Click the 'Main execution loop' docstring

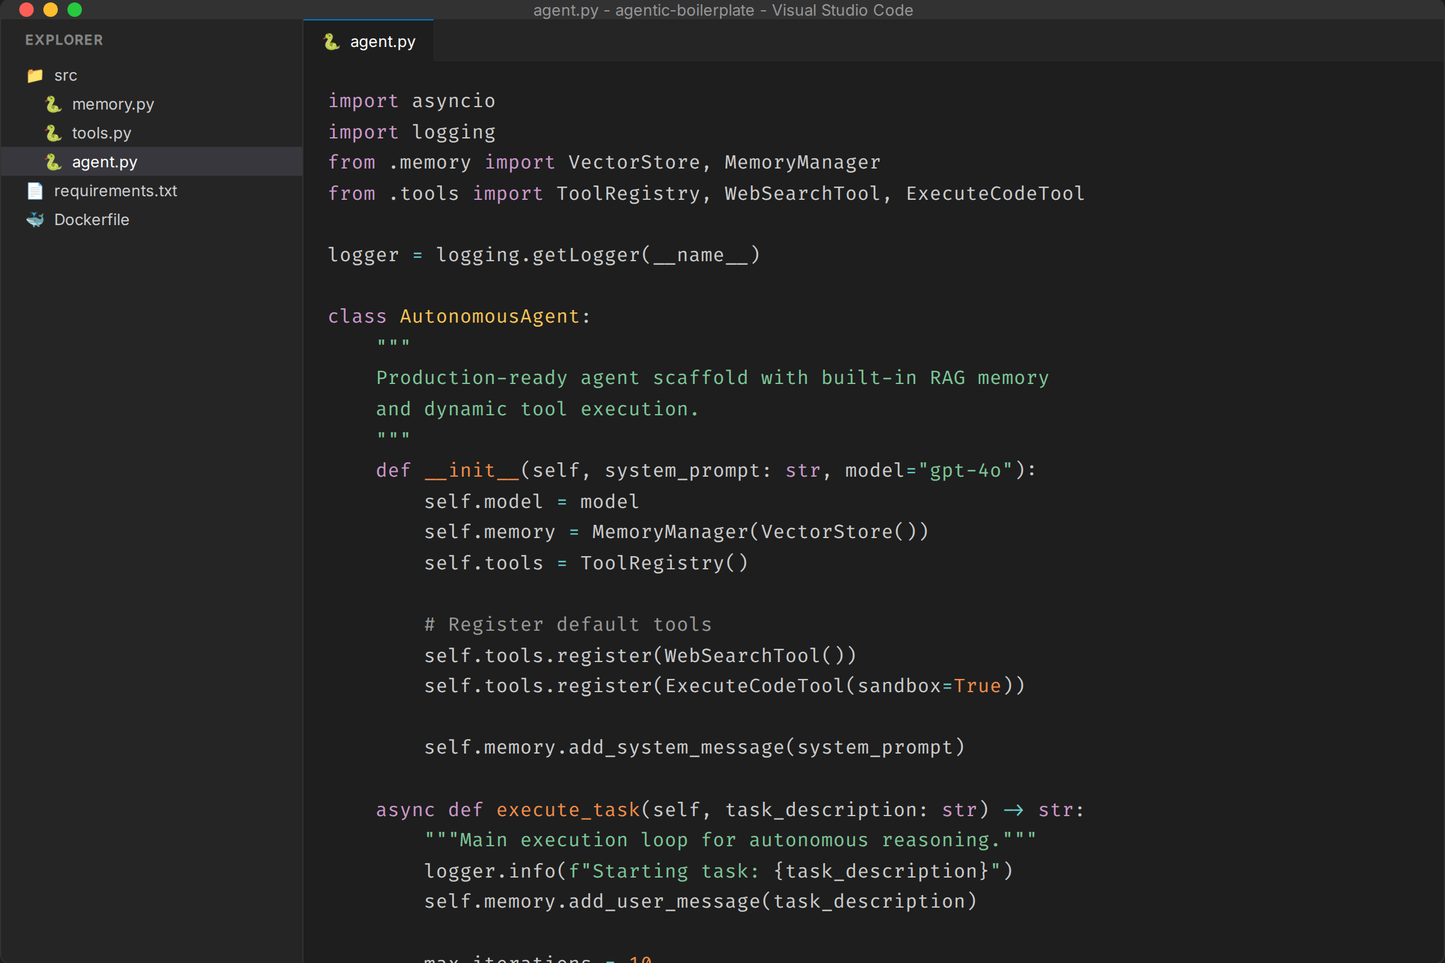[730, 840]
